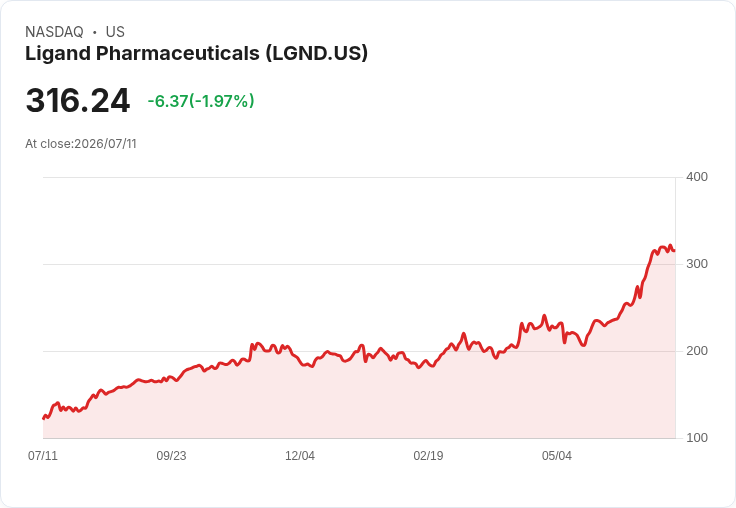Click the NASDAQ exchange label
Screen dimensions: 736x508
tap(54, 32)
